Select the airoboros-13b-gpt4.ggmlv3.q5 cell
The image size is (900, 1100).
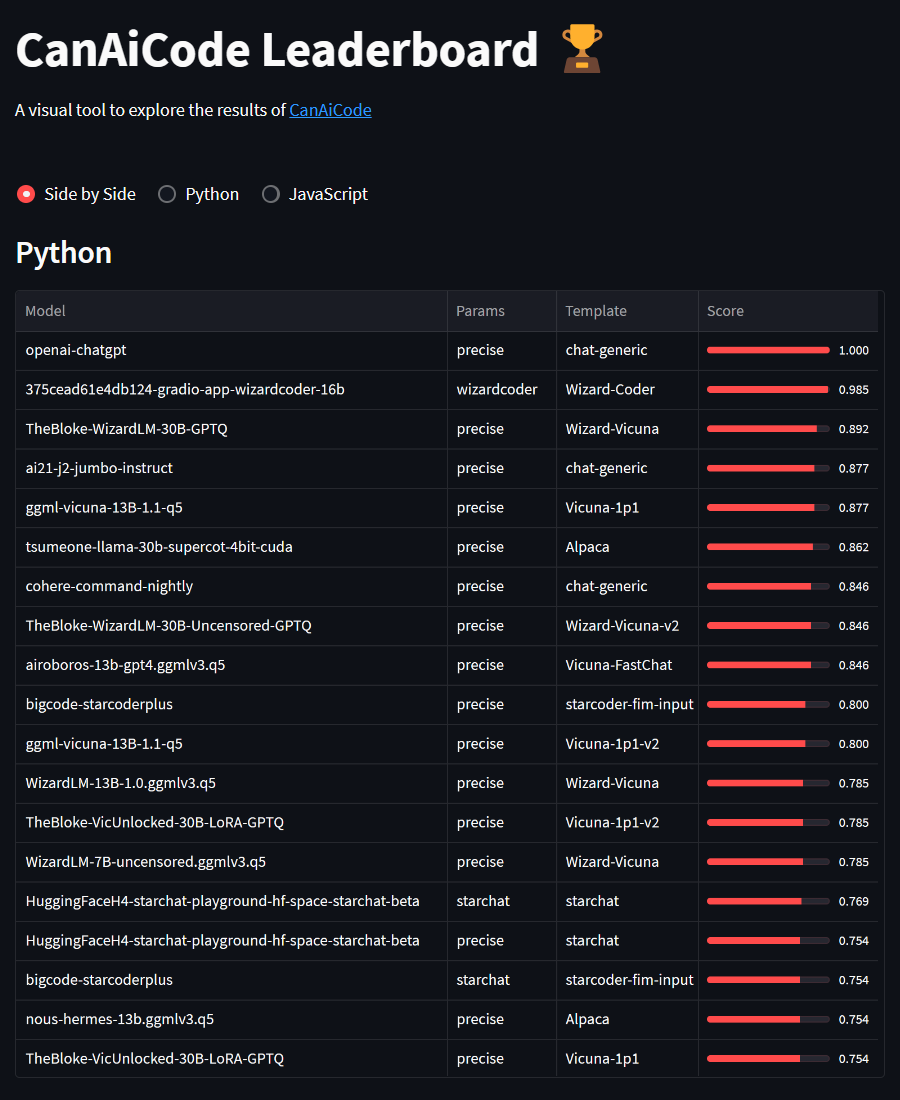(x=231, y=664)
